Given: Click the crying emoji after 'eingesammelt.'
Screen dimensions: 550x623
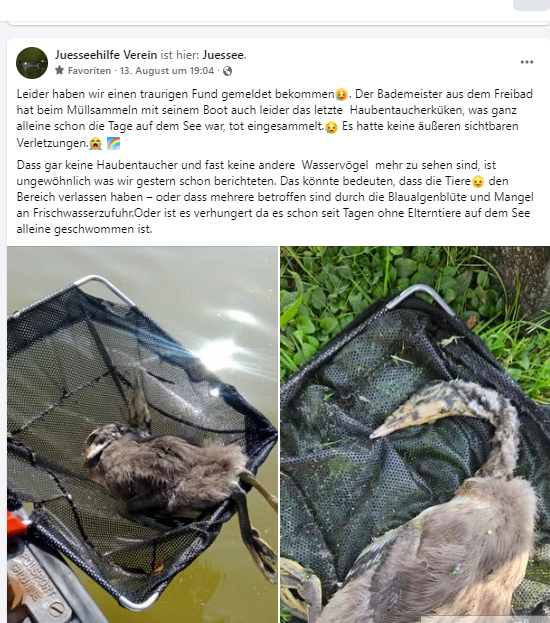Looking at the screenshot, I should pos(331,127).
